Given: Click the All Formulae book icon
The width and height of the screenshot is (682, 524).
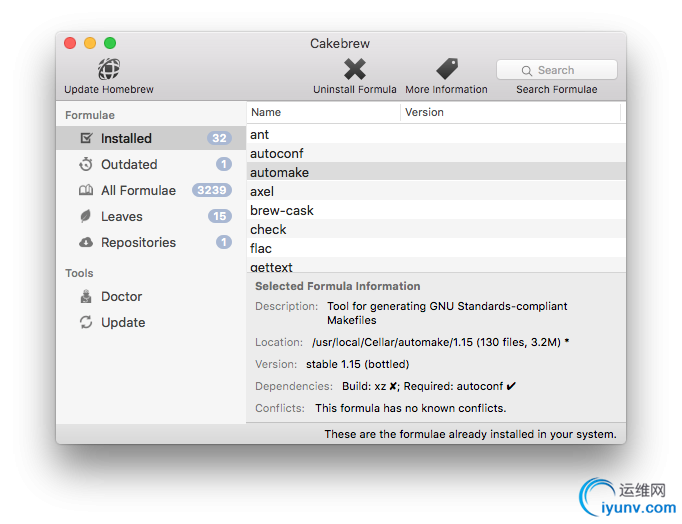Looking at the screenshot, I should point(86,190).
